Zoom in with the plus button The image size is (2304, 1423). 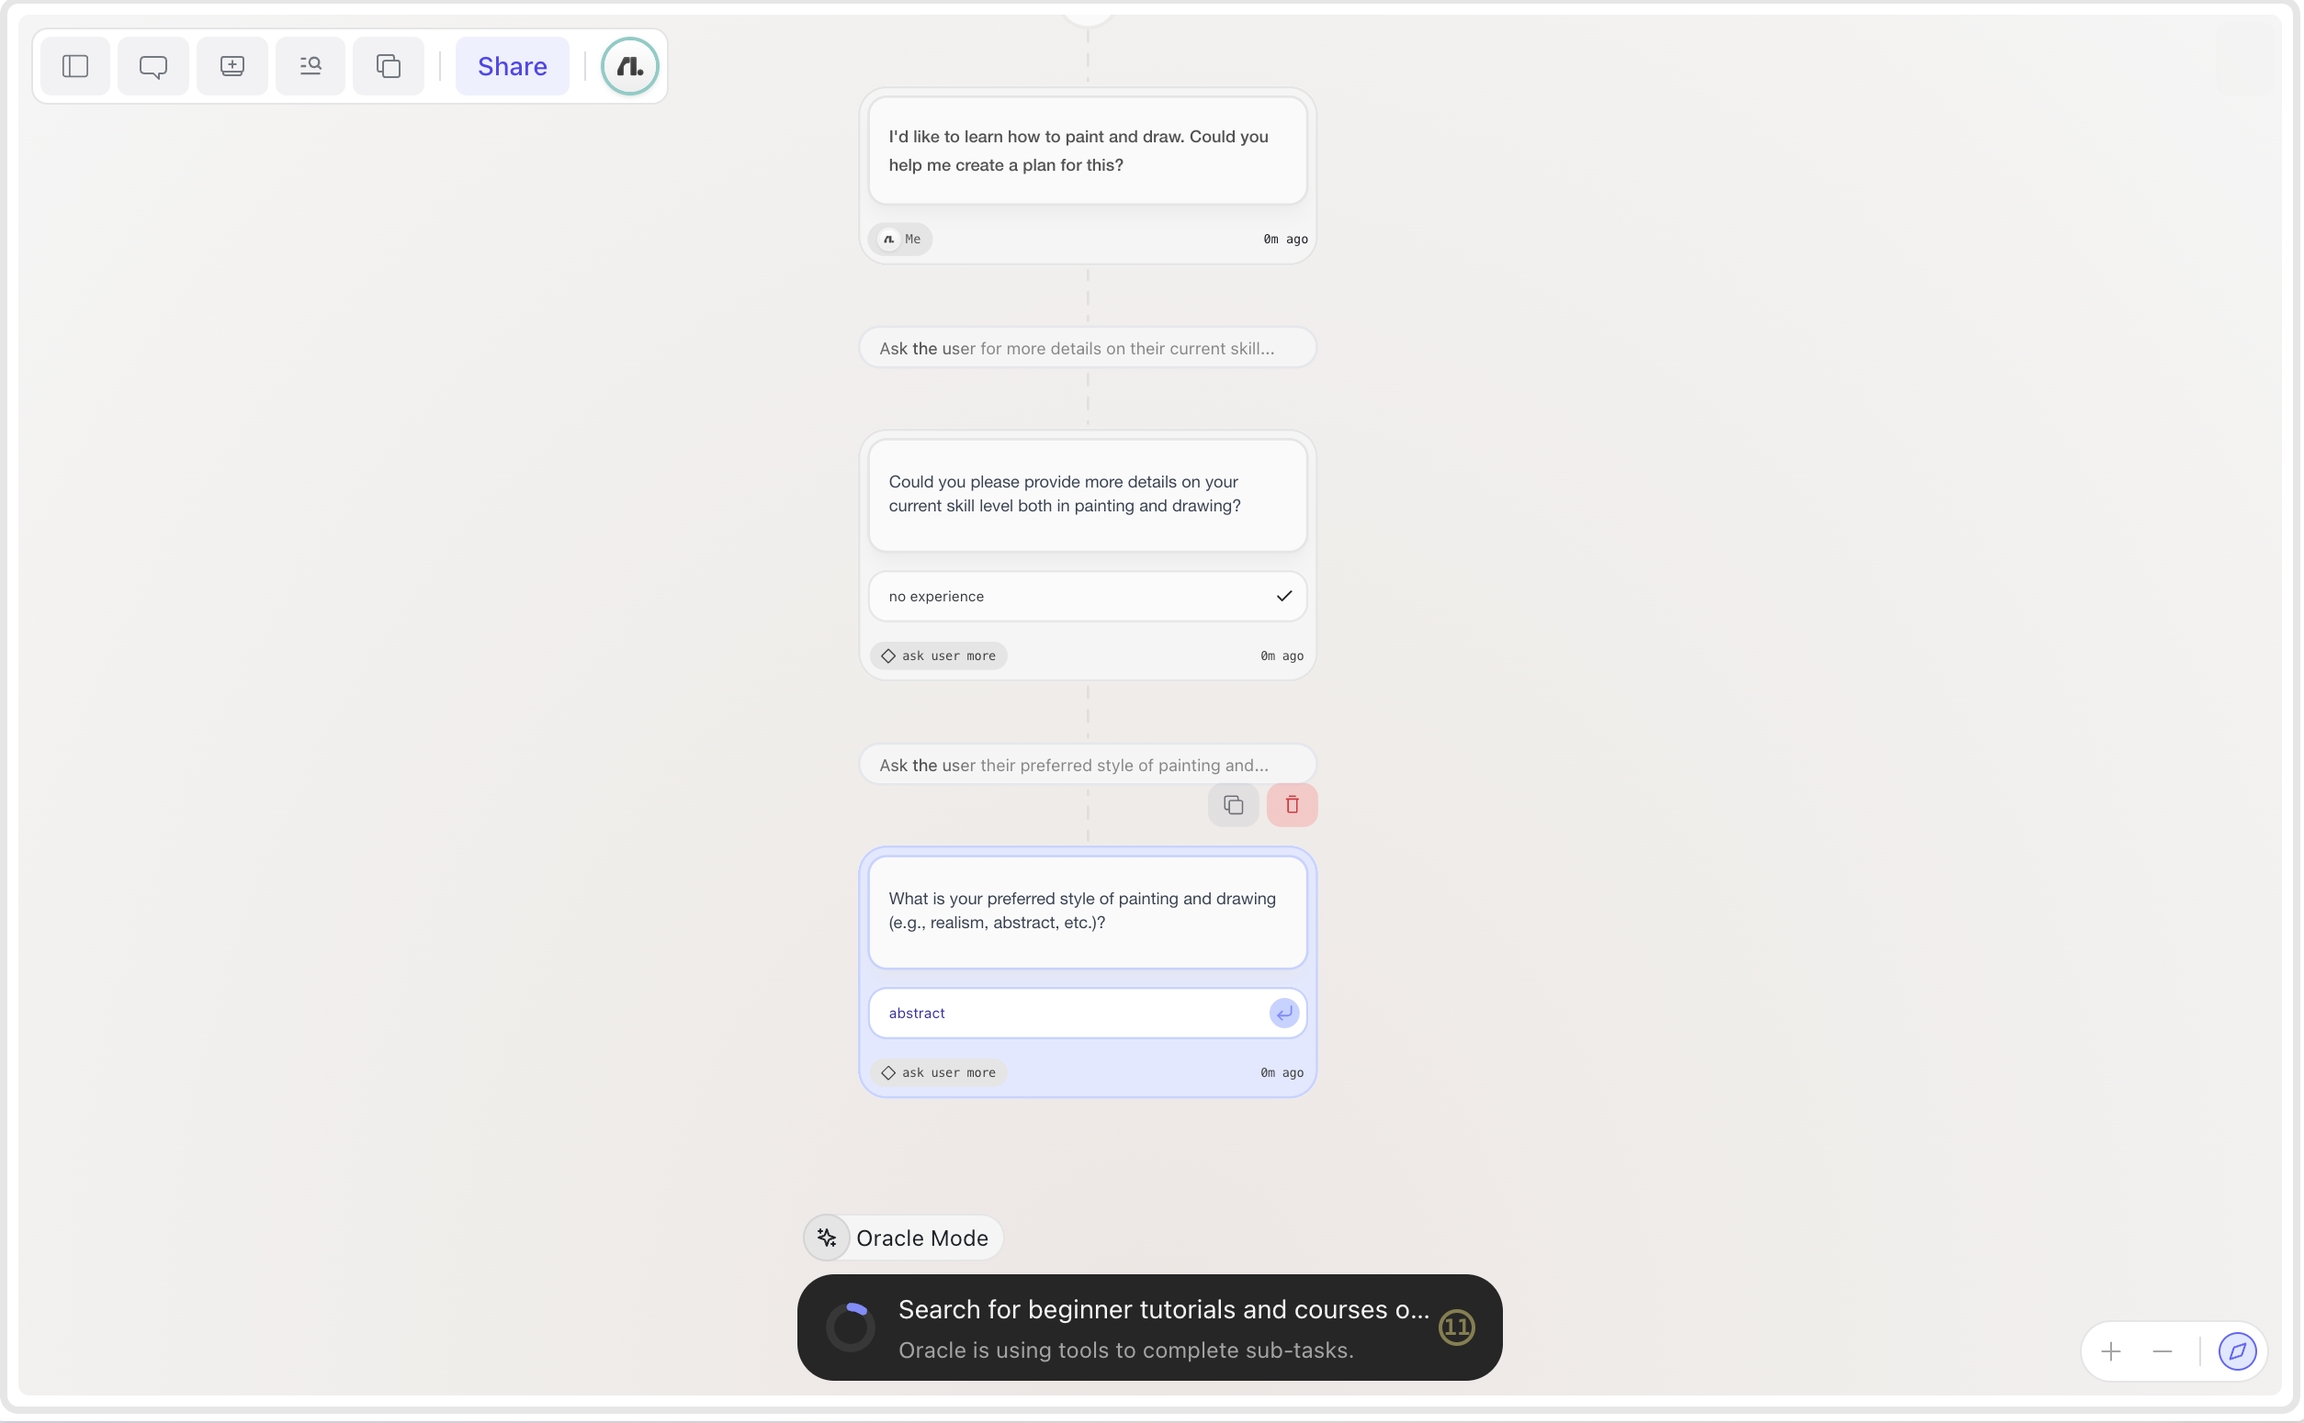[x=2110, y=1352]
